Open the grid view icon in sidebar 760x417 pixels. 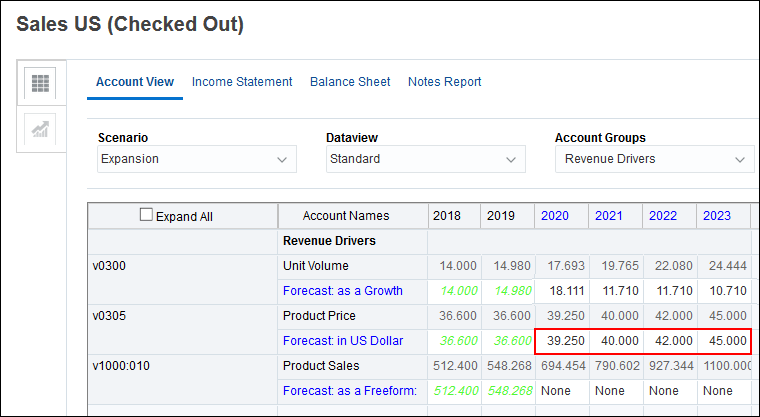point(40,83)
